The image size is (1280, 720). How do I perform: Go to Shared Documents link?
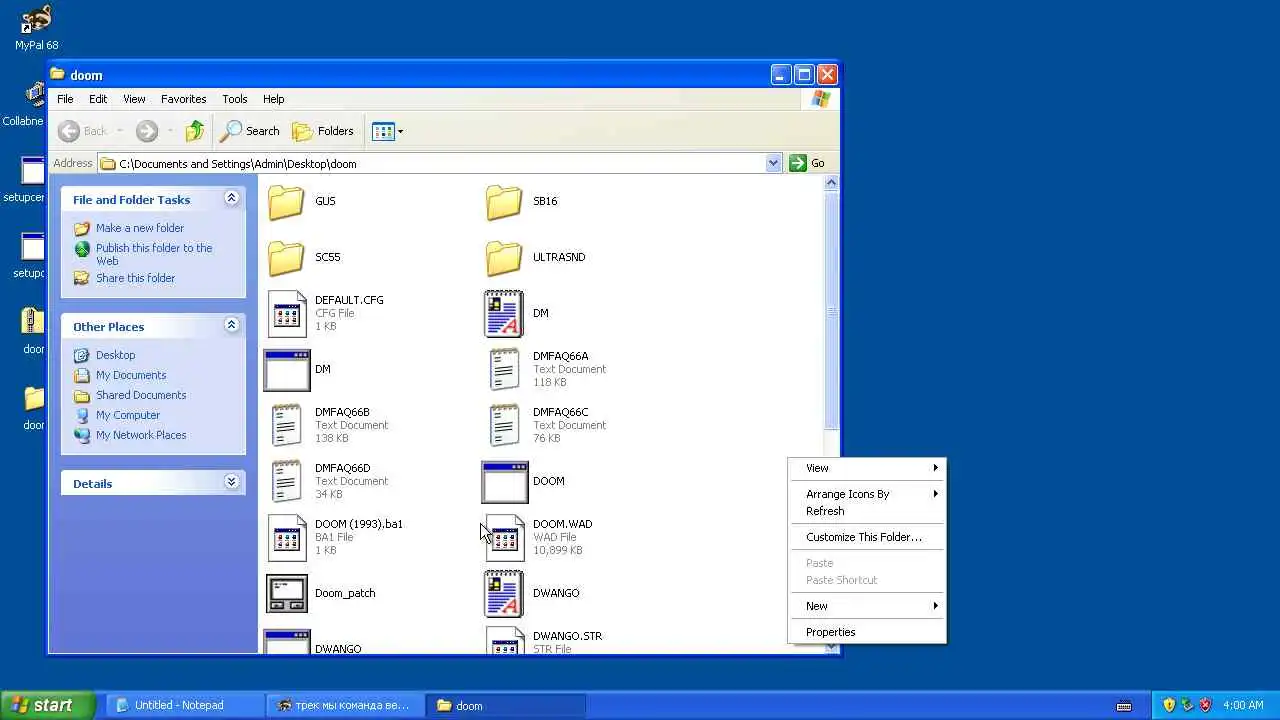(141, 395)
